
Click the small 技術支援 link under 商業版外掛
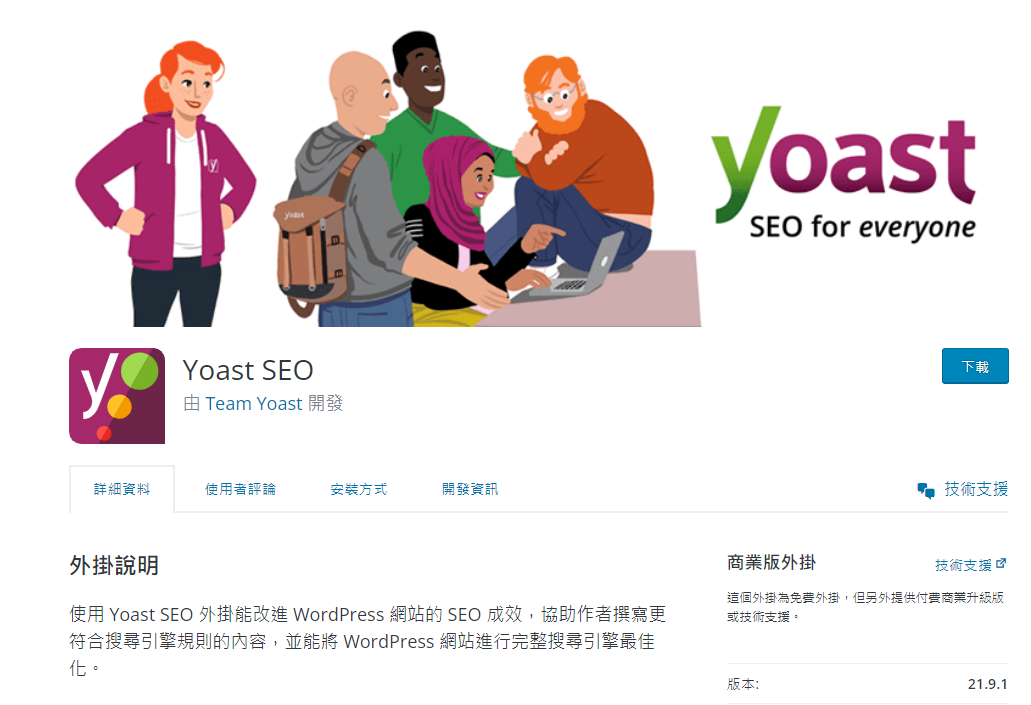(963, 565)
